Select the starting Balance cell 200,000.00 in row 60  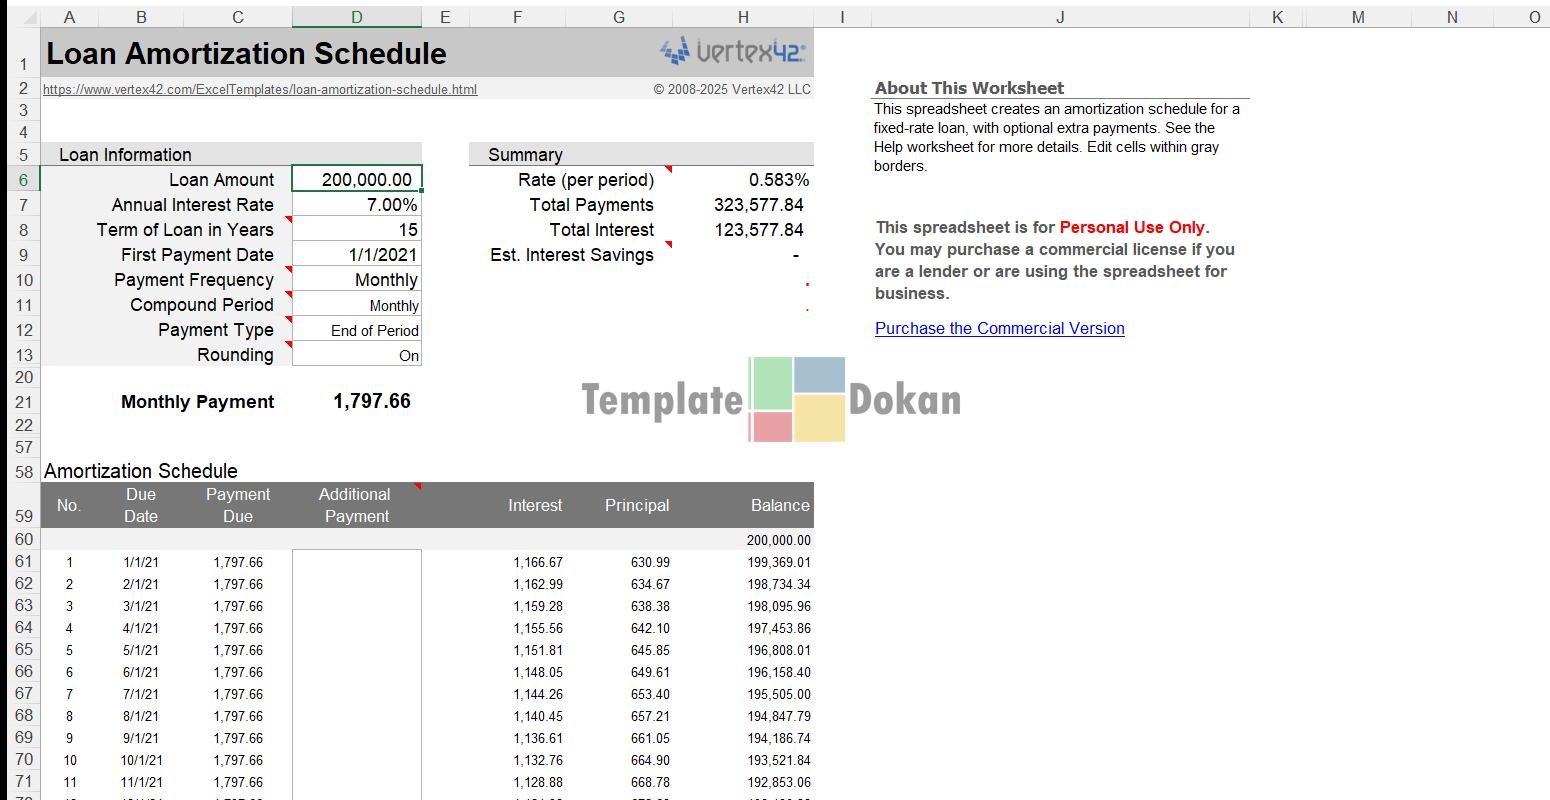coord(777,540)
